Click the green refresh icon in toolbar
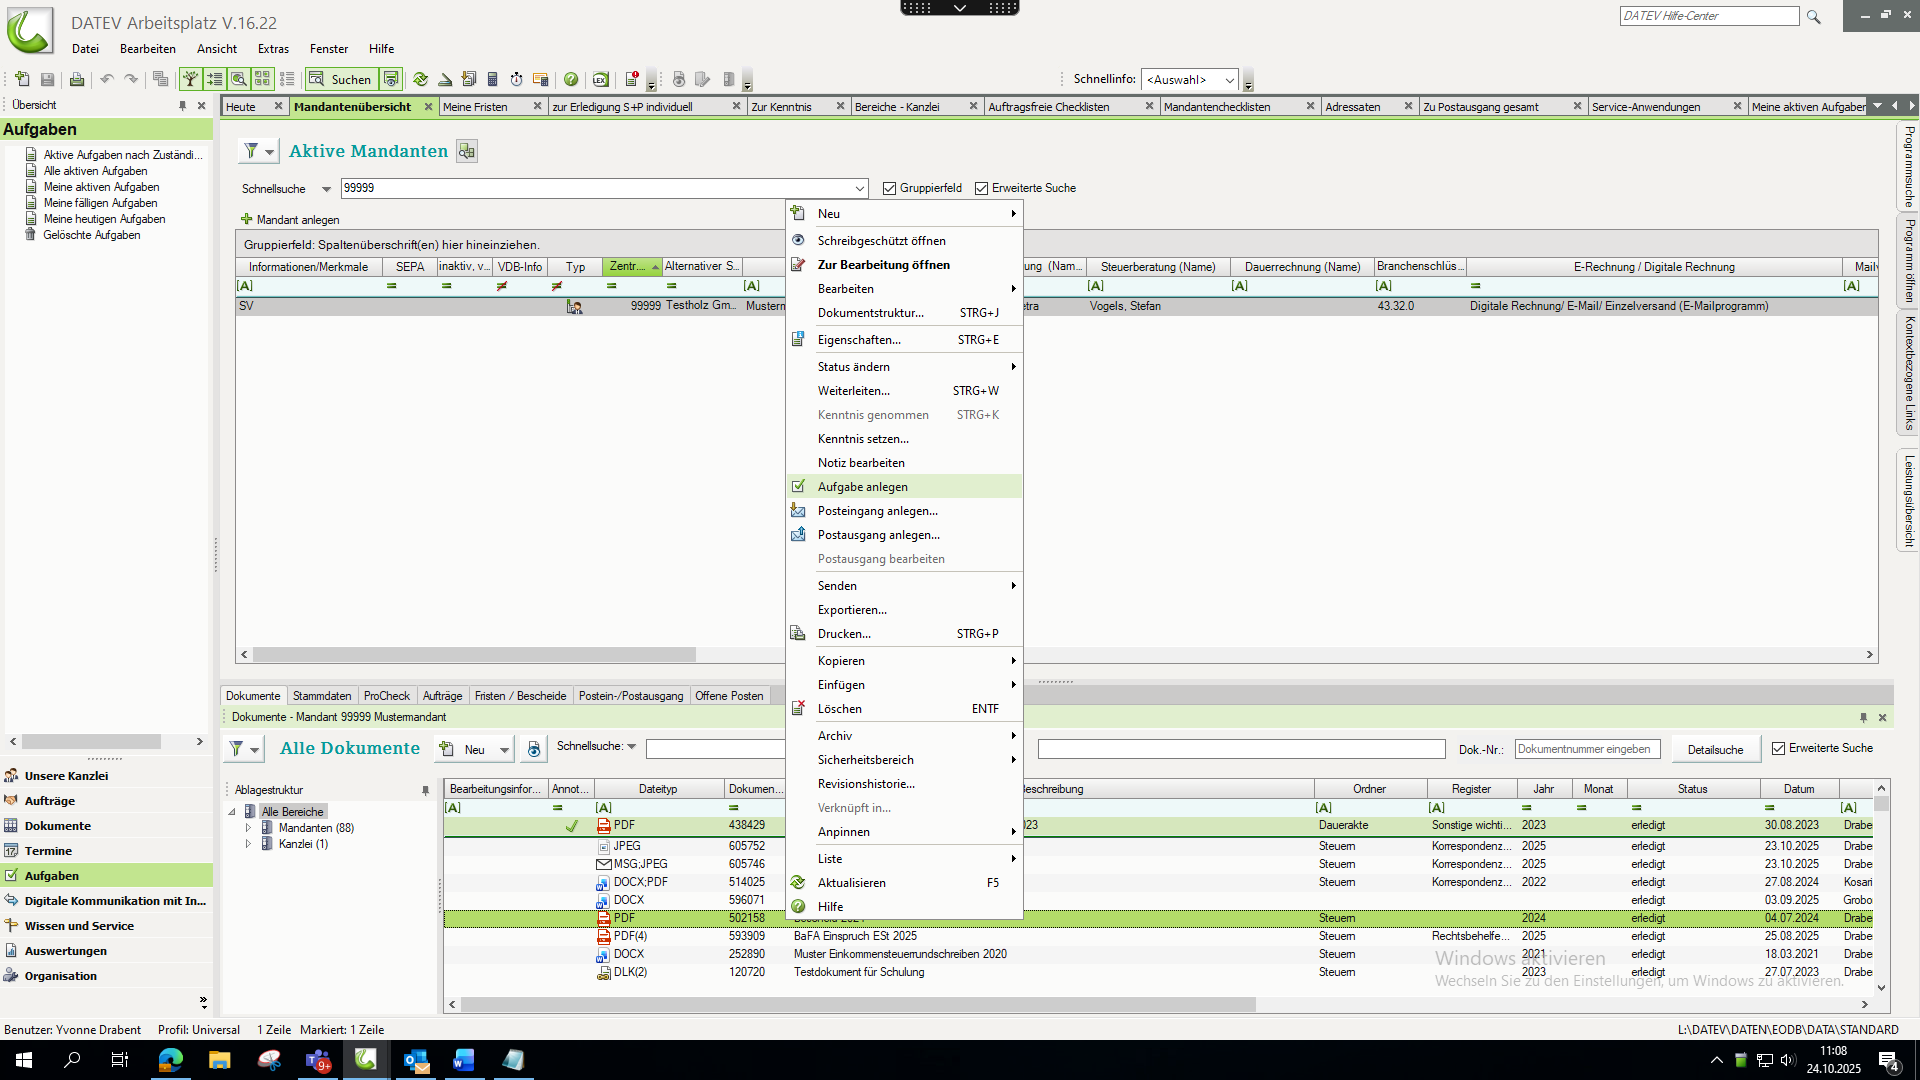The height and width of the screenshot is (1080, 1920). pos(420,80)
